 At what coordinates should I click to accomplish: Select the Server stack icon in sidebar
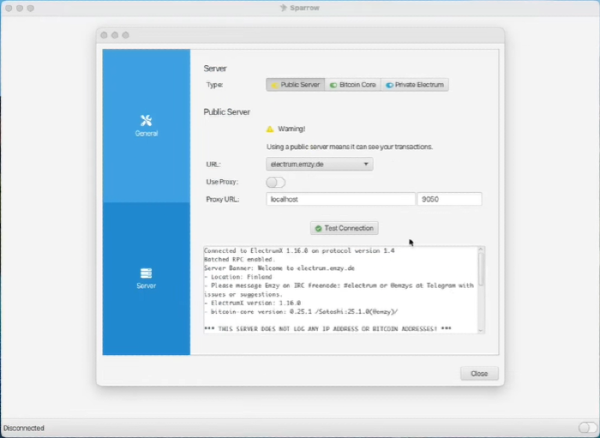[x=146, y=273]
